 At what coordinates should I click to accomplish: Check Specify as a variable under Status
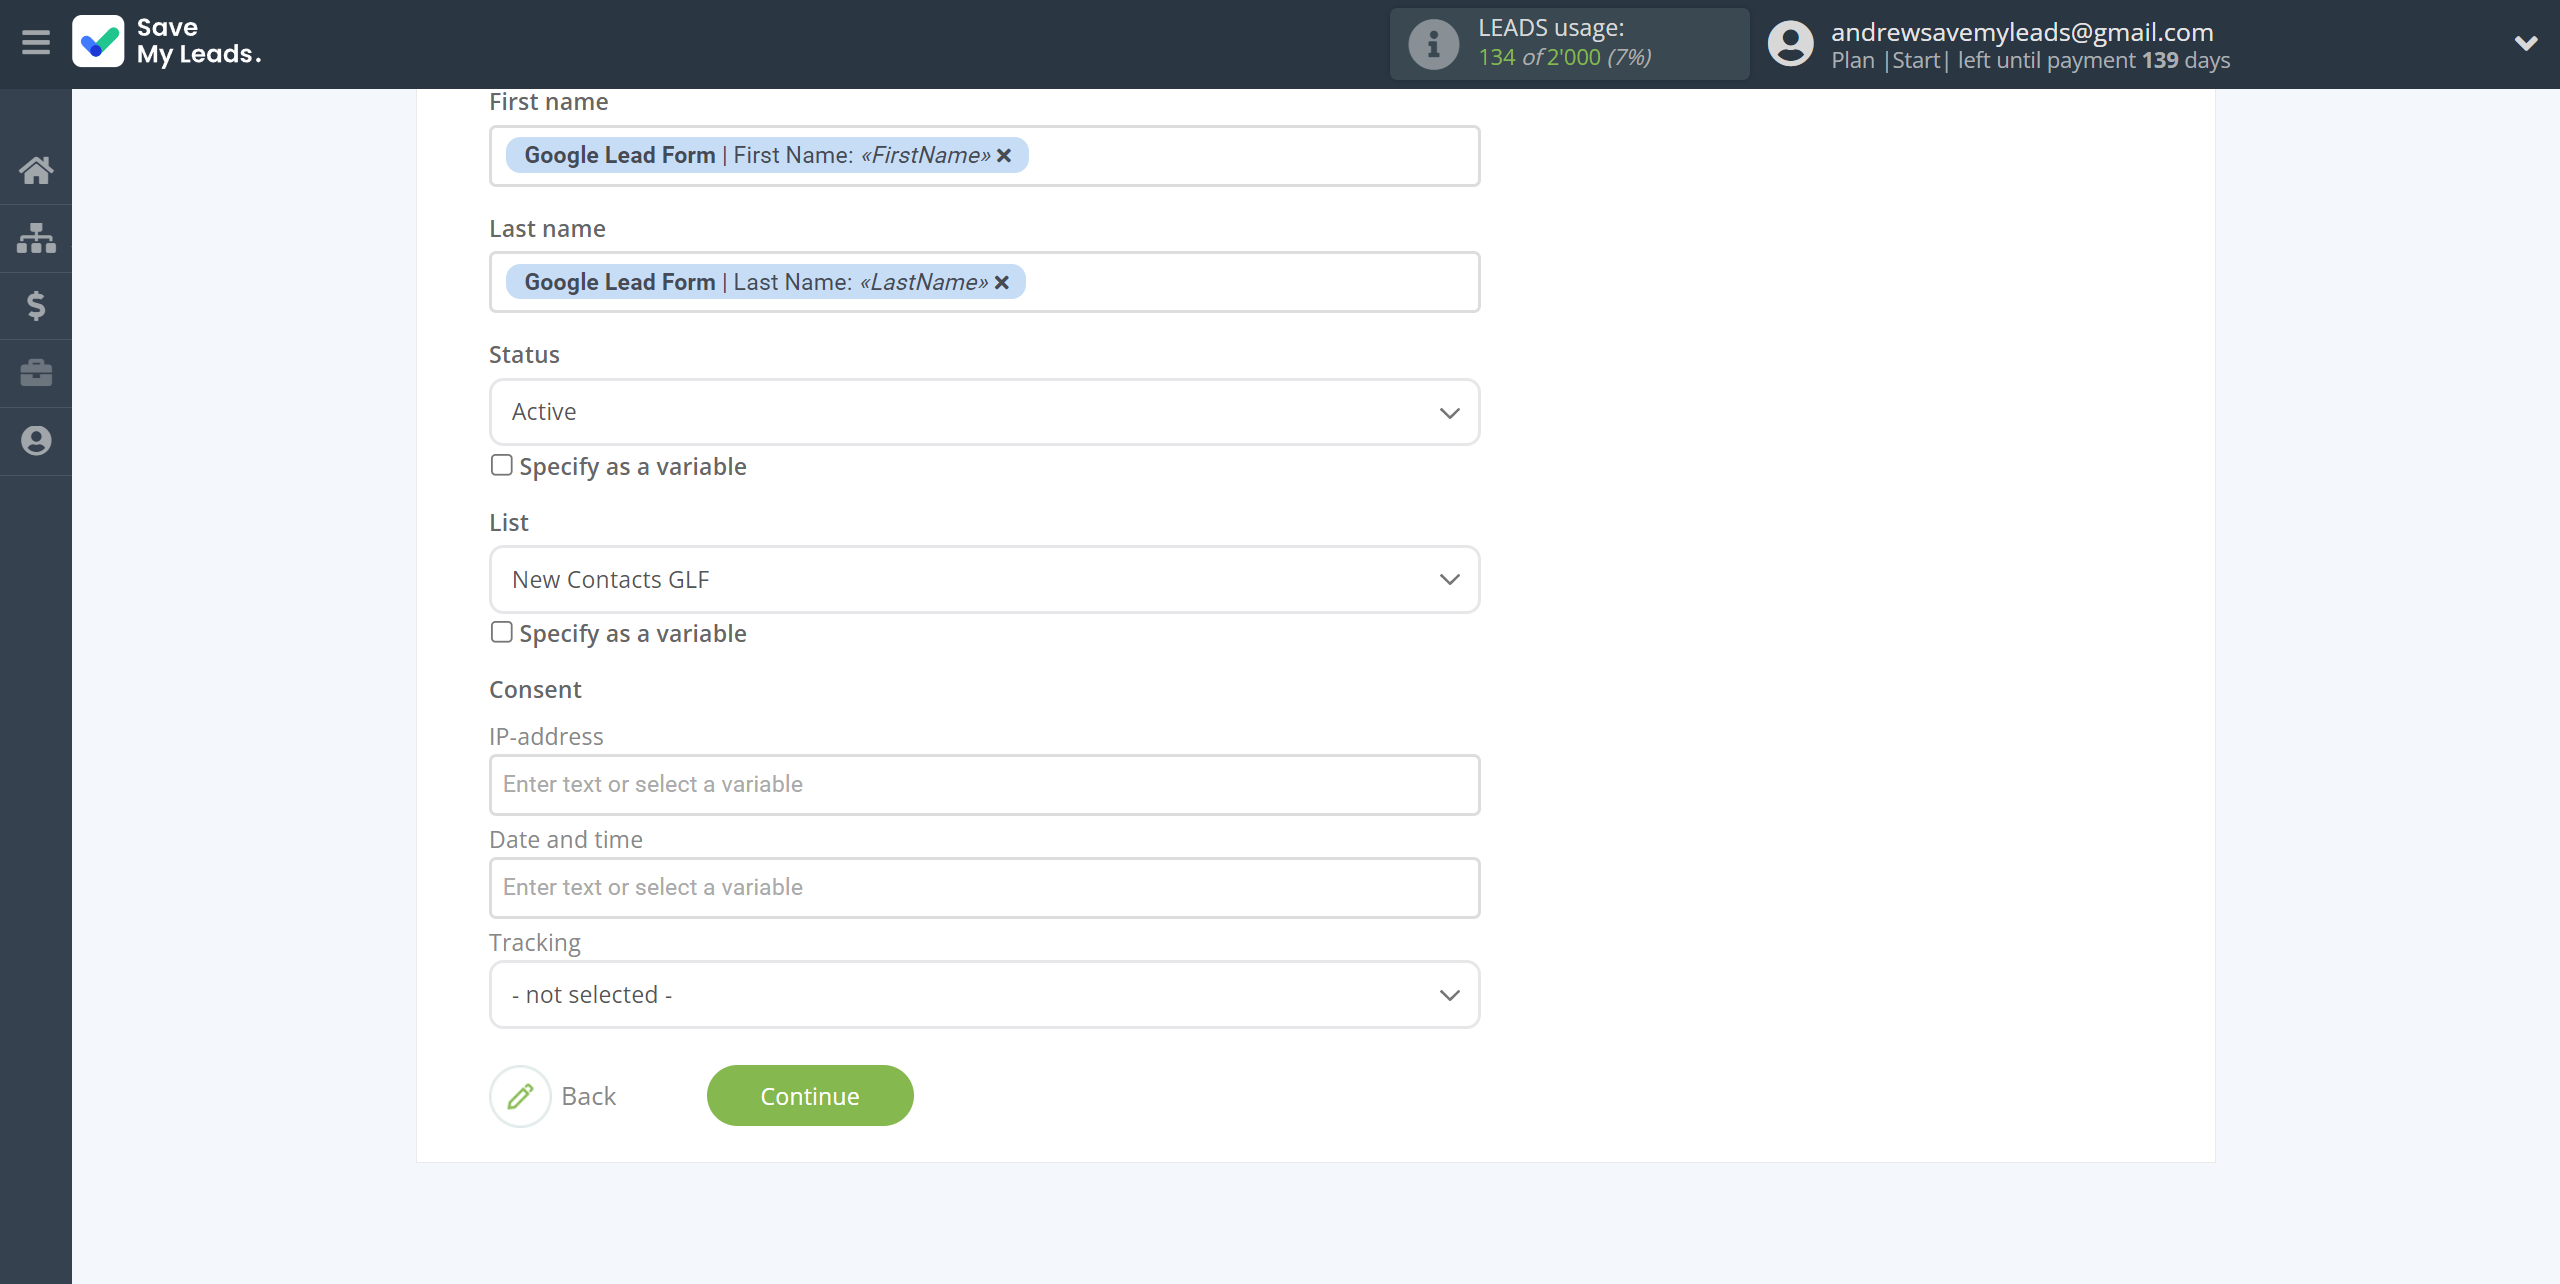coord(502,465)
